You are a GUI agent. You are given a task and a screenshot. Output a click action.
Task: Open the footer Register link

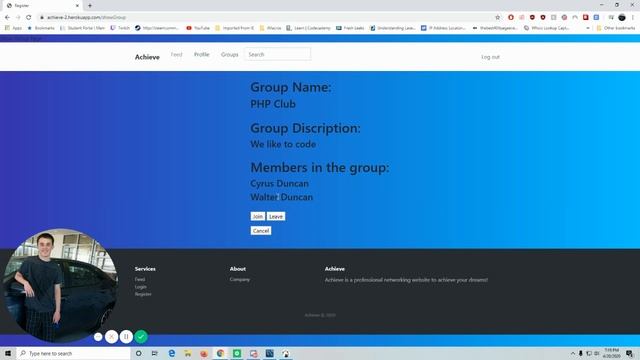point(143,294)
